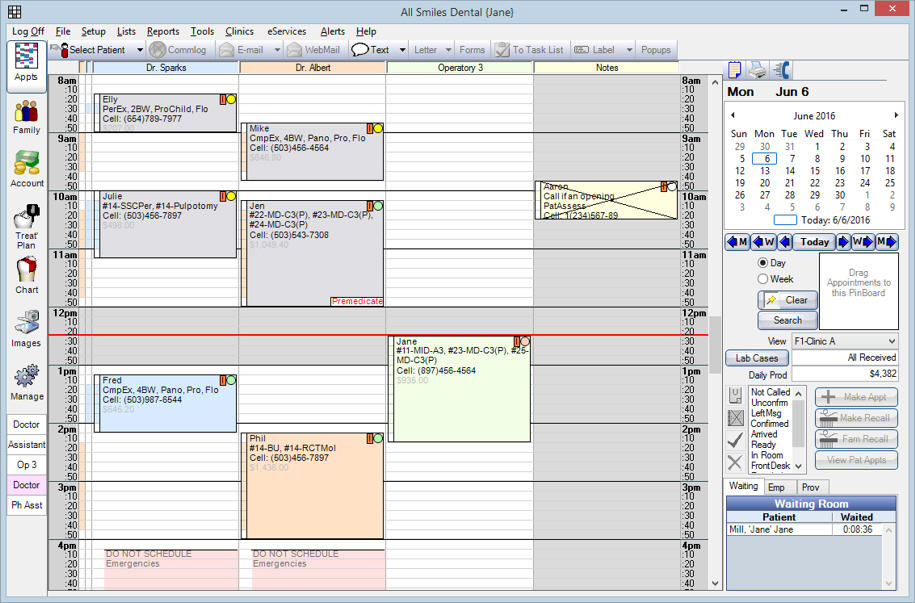Click the Text message toolbar button
Viewport: 915px width, 603px height.
click(372, 50)
